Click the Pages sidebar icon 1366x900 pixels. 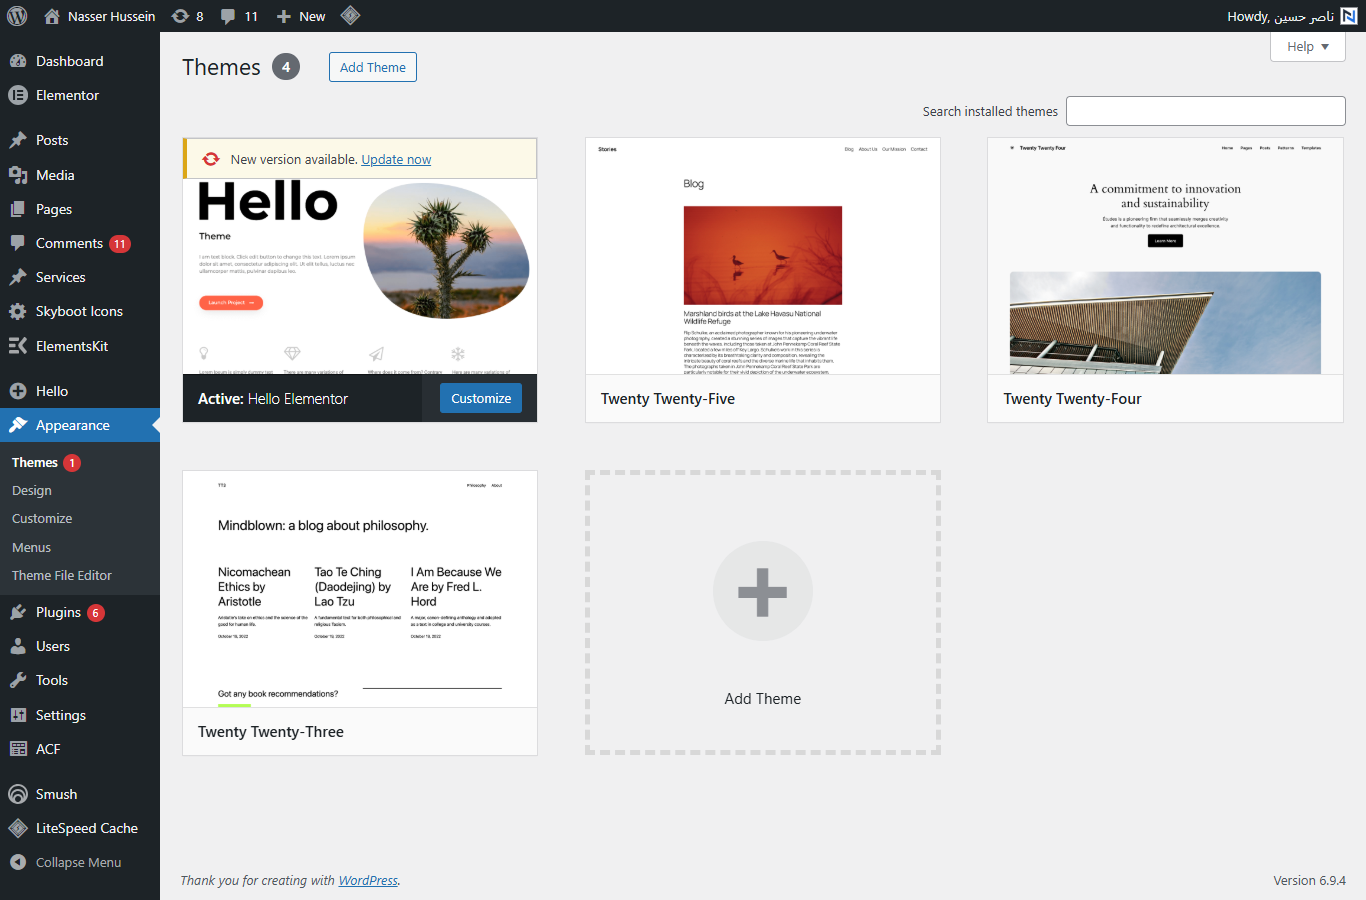(x=18, y=209)
